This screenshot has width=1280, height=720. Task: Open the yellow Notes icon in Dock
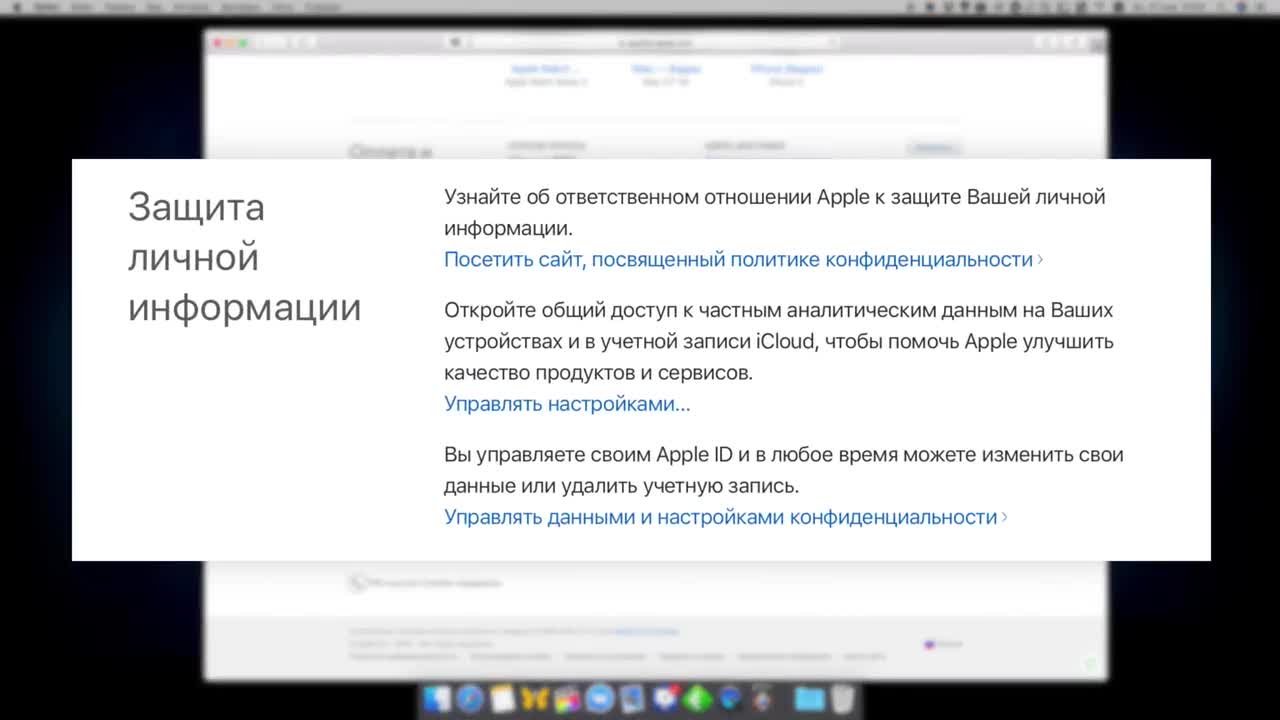click(x=502, y=698)
